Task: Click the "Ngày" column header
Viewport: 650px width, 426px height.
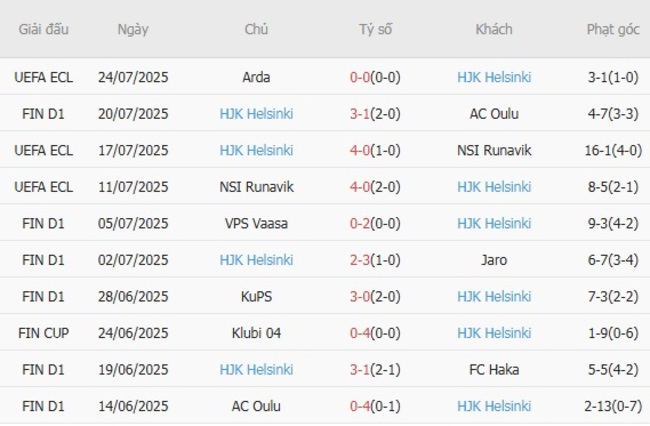Action: click(133, 29)
